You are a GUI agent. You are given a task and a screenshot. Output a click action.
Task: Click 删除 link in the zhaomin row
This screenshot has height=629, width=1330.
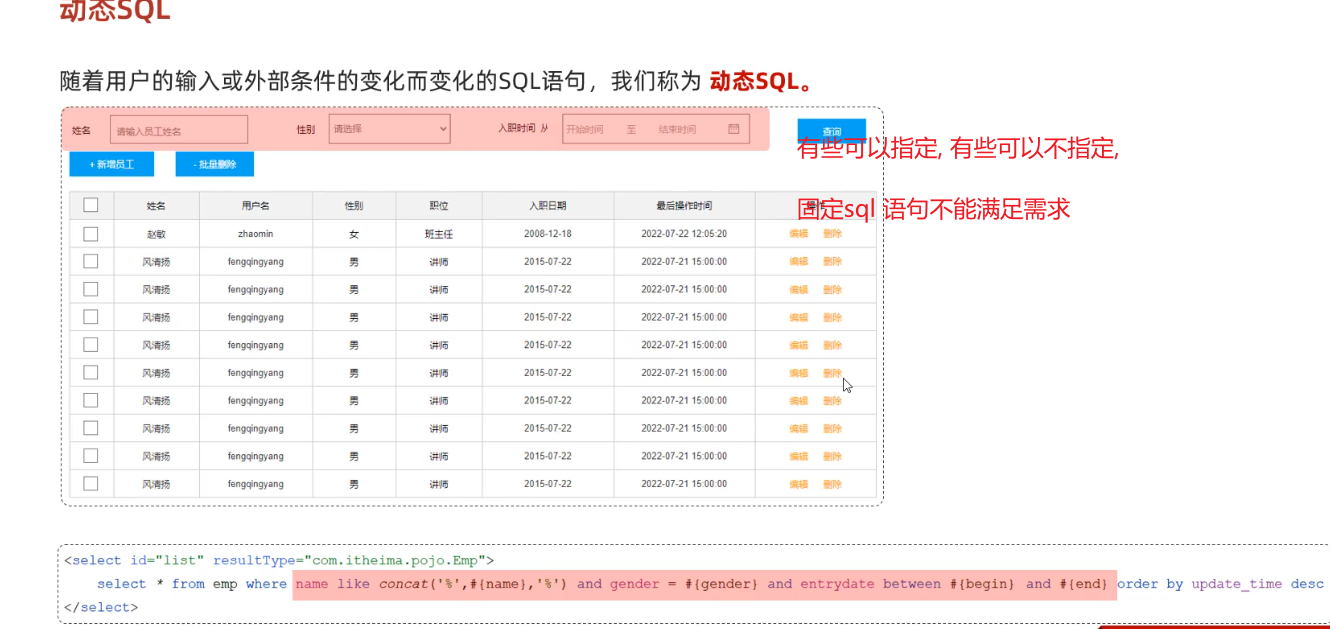tap(832, 234)
